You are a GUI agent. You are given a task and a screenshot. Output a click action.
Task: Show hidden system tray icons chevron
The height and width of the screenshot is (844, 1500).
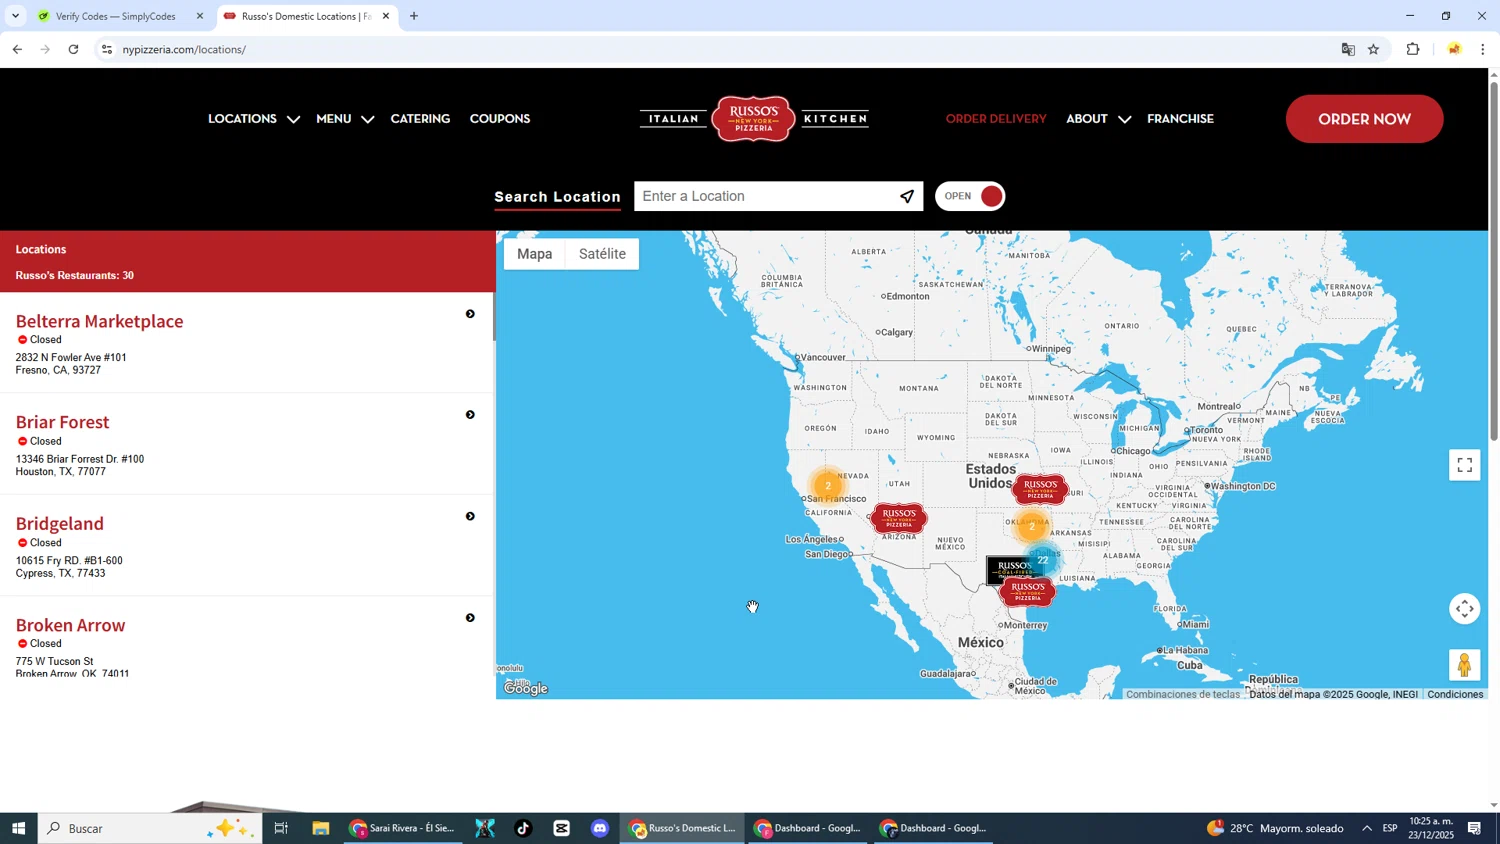point(1367,828)
